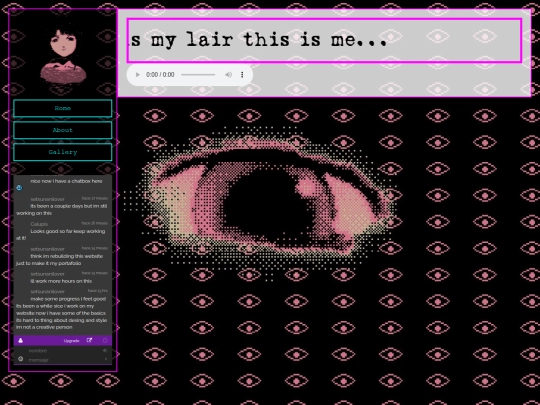Send the chat message arrow
540x405 pixels.
[x=106, y=359]
